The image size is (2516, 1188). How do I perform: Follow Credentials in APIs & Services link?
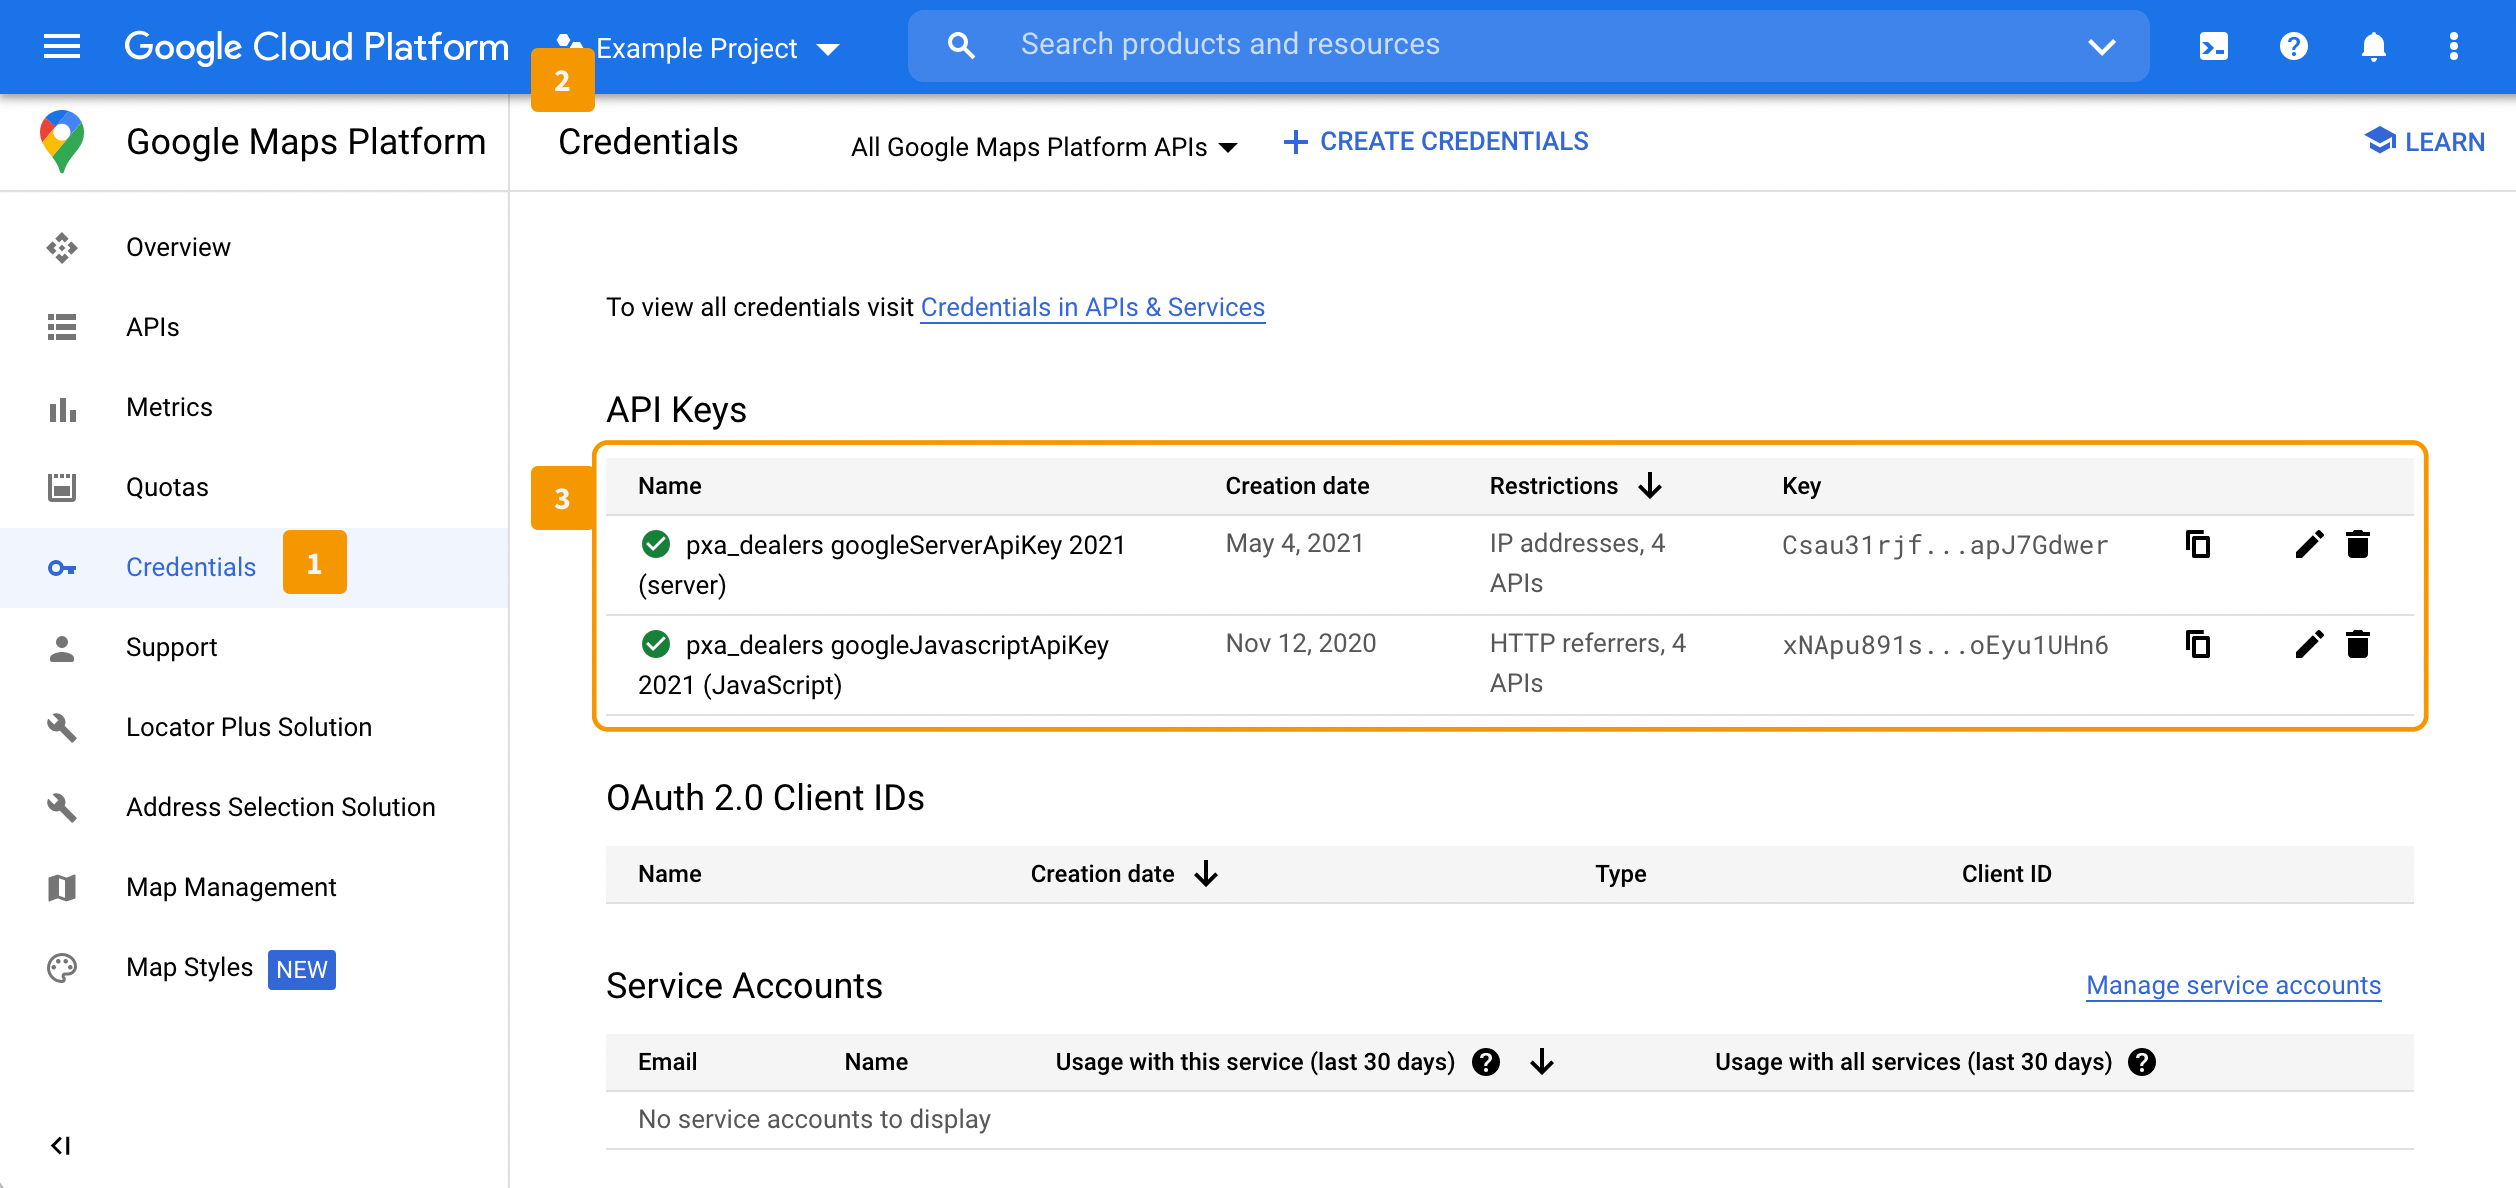[x=1092, y=307]
